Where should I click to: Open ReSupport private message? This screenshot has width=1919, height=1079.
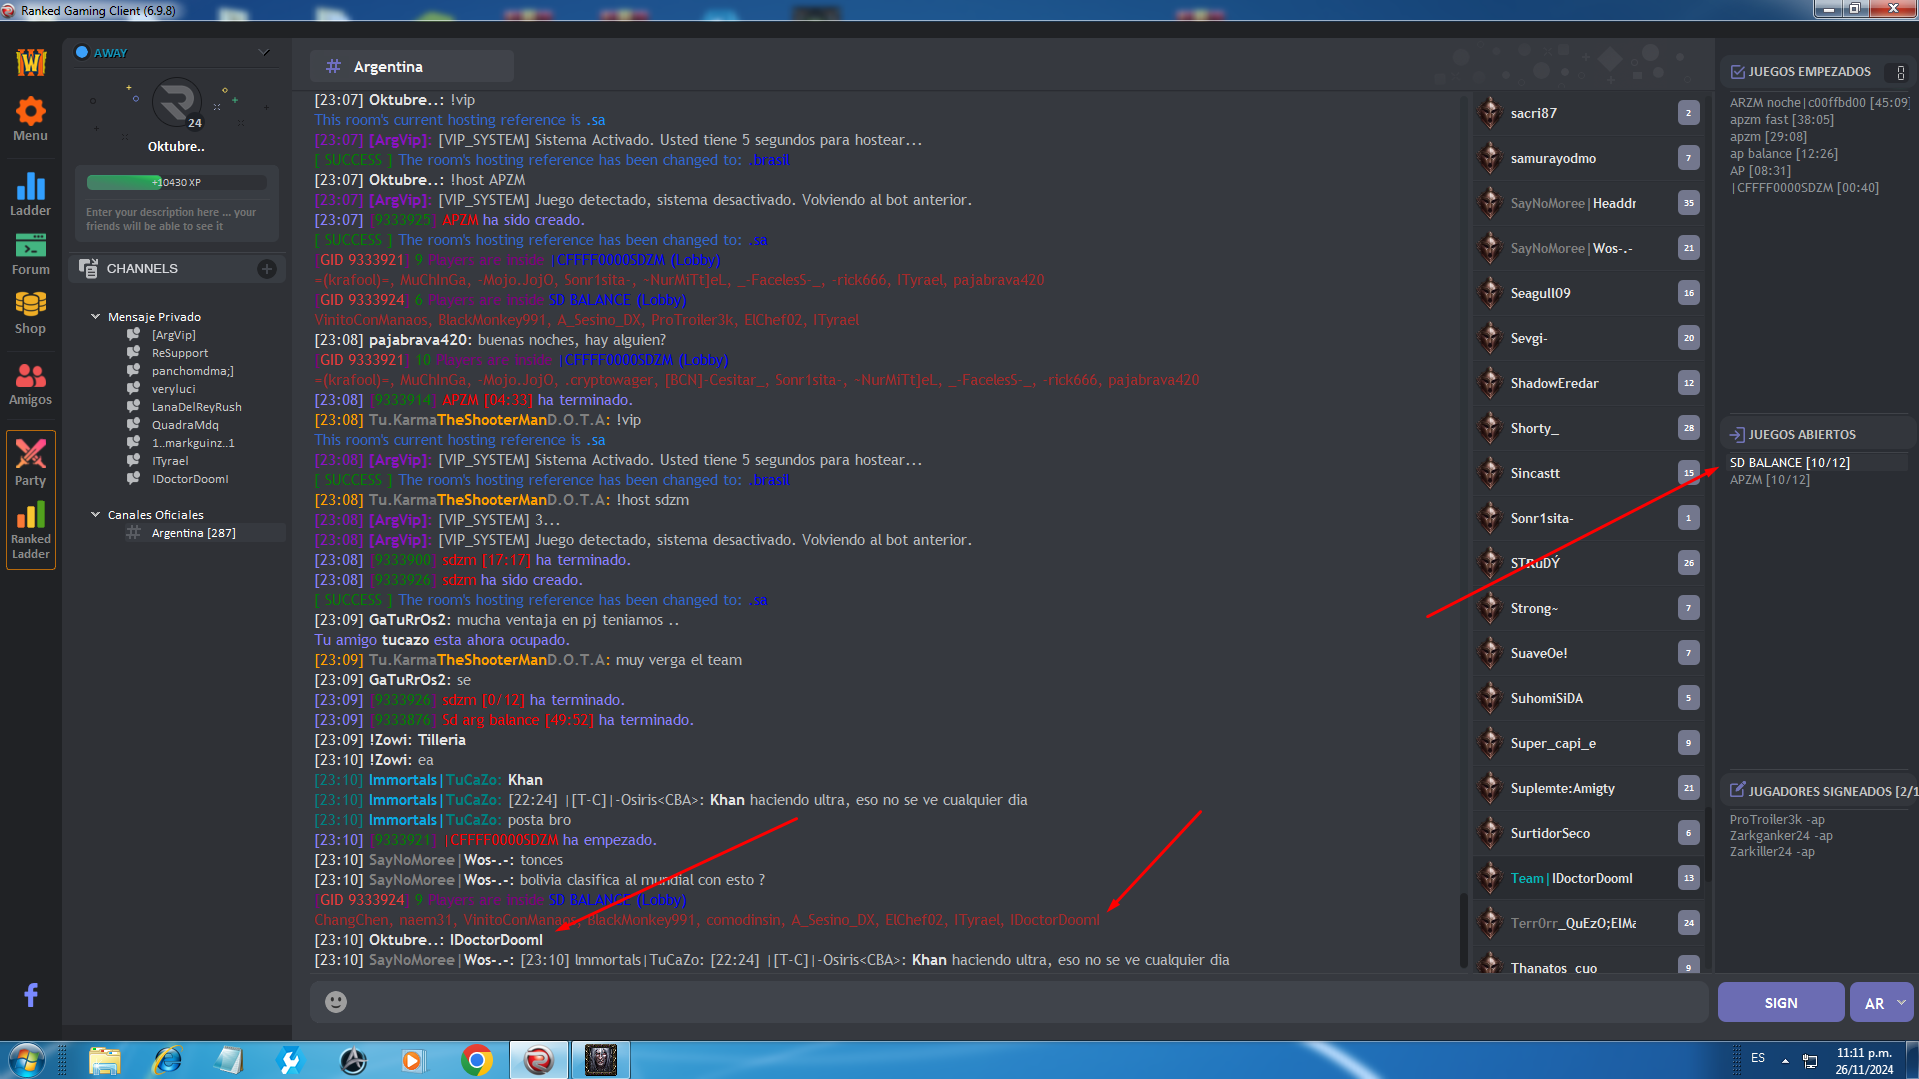click(x=180, y=353)
